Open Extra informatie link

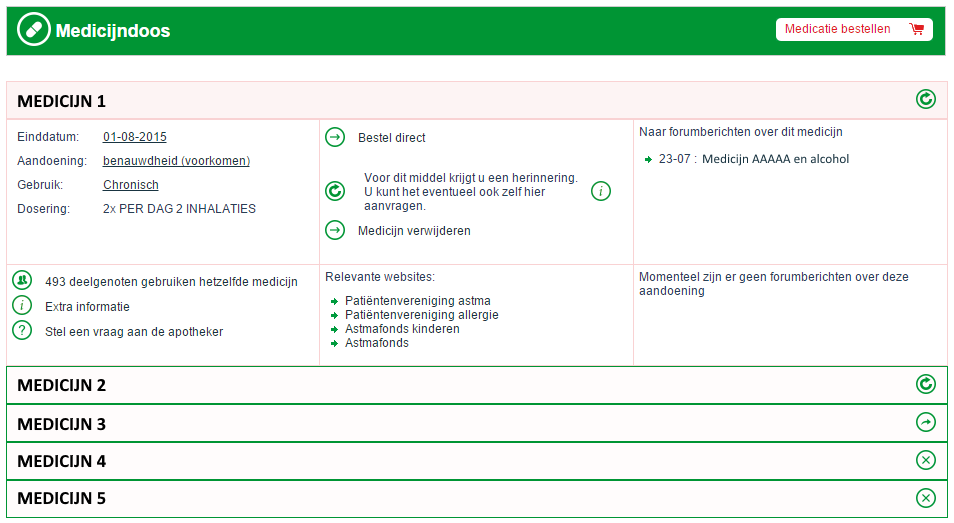[x=87, y=307]
